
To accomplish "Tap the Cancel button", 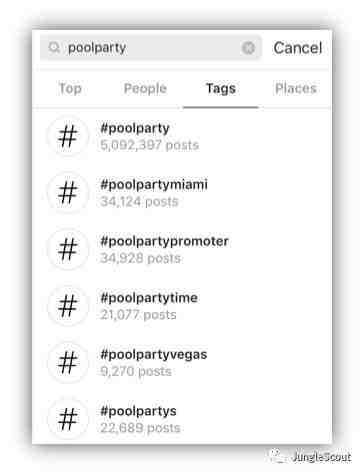I will tap(298, 48).
